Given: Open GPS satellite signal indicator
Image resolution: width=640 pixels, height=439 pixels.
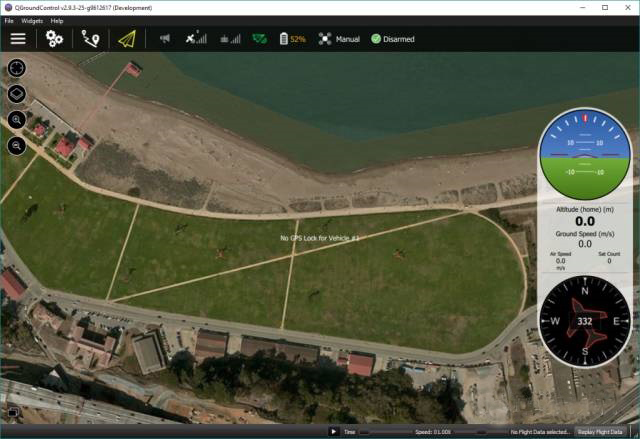Looking at the screenshot, I should 196,38.
